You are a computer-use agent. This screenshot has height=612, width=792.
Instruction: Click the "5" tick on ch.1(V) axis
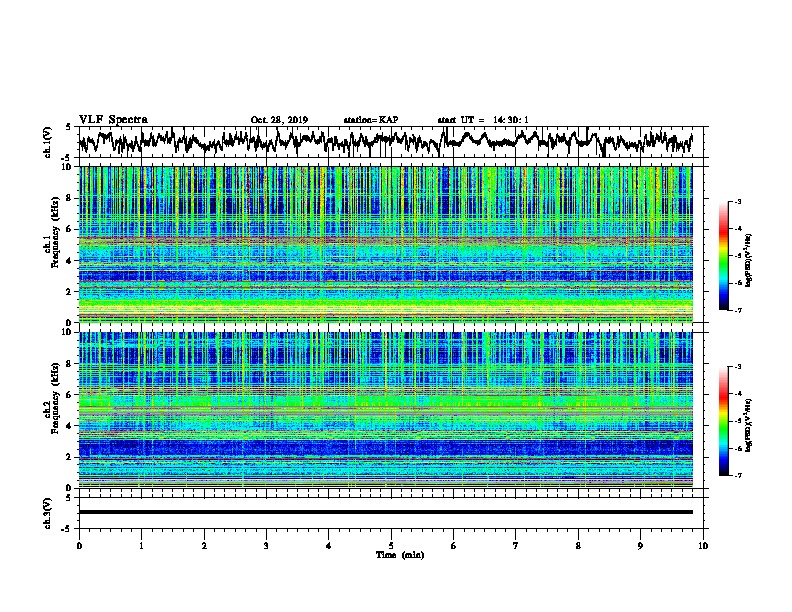69,127
